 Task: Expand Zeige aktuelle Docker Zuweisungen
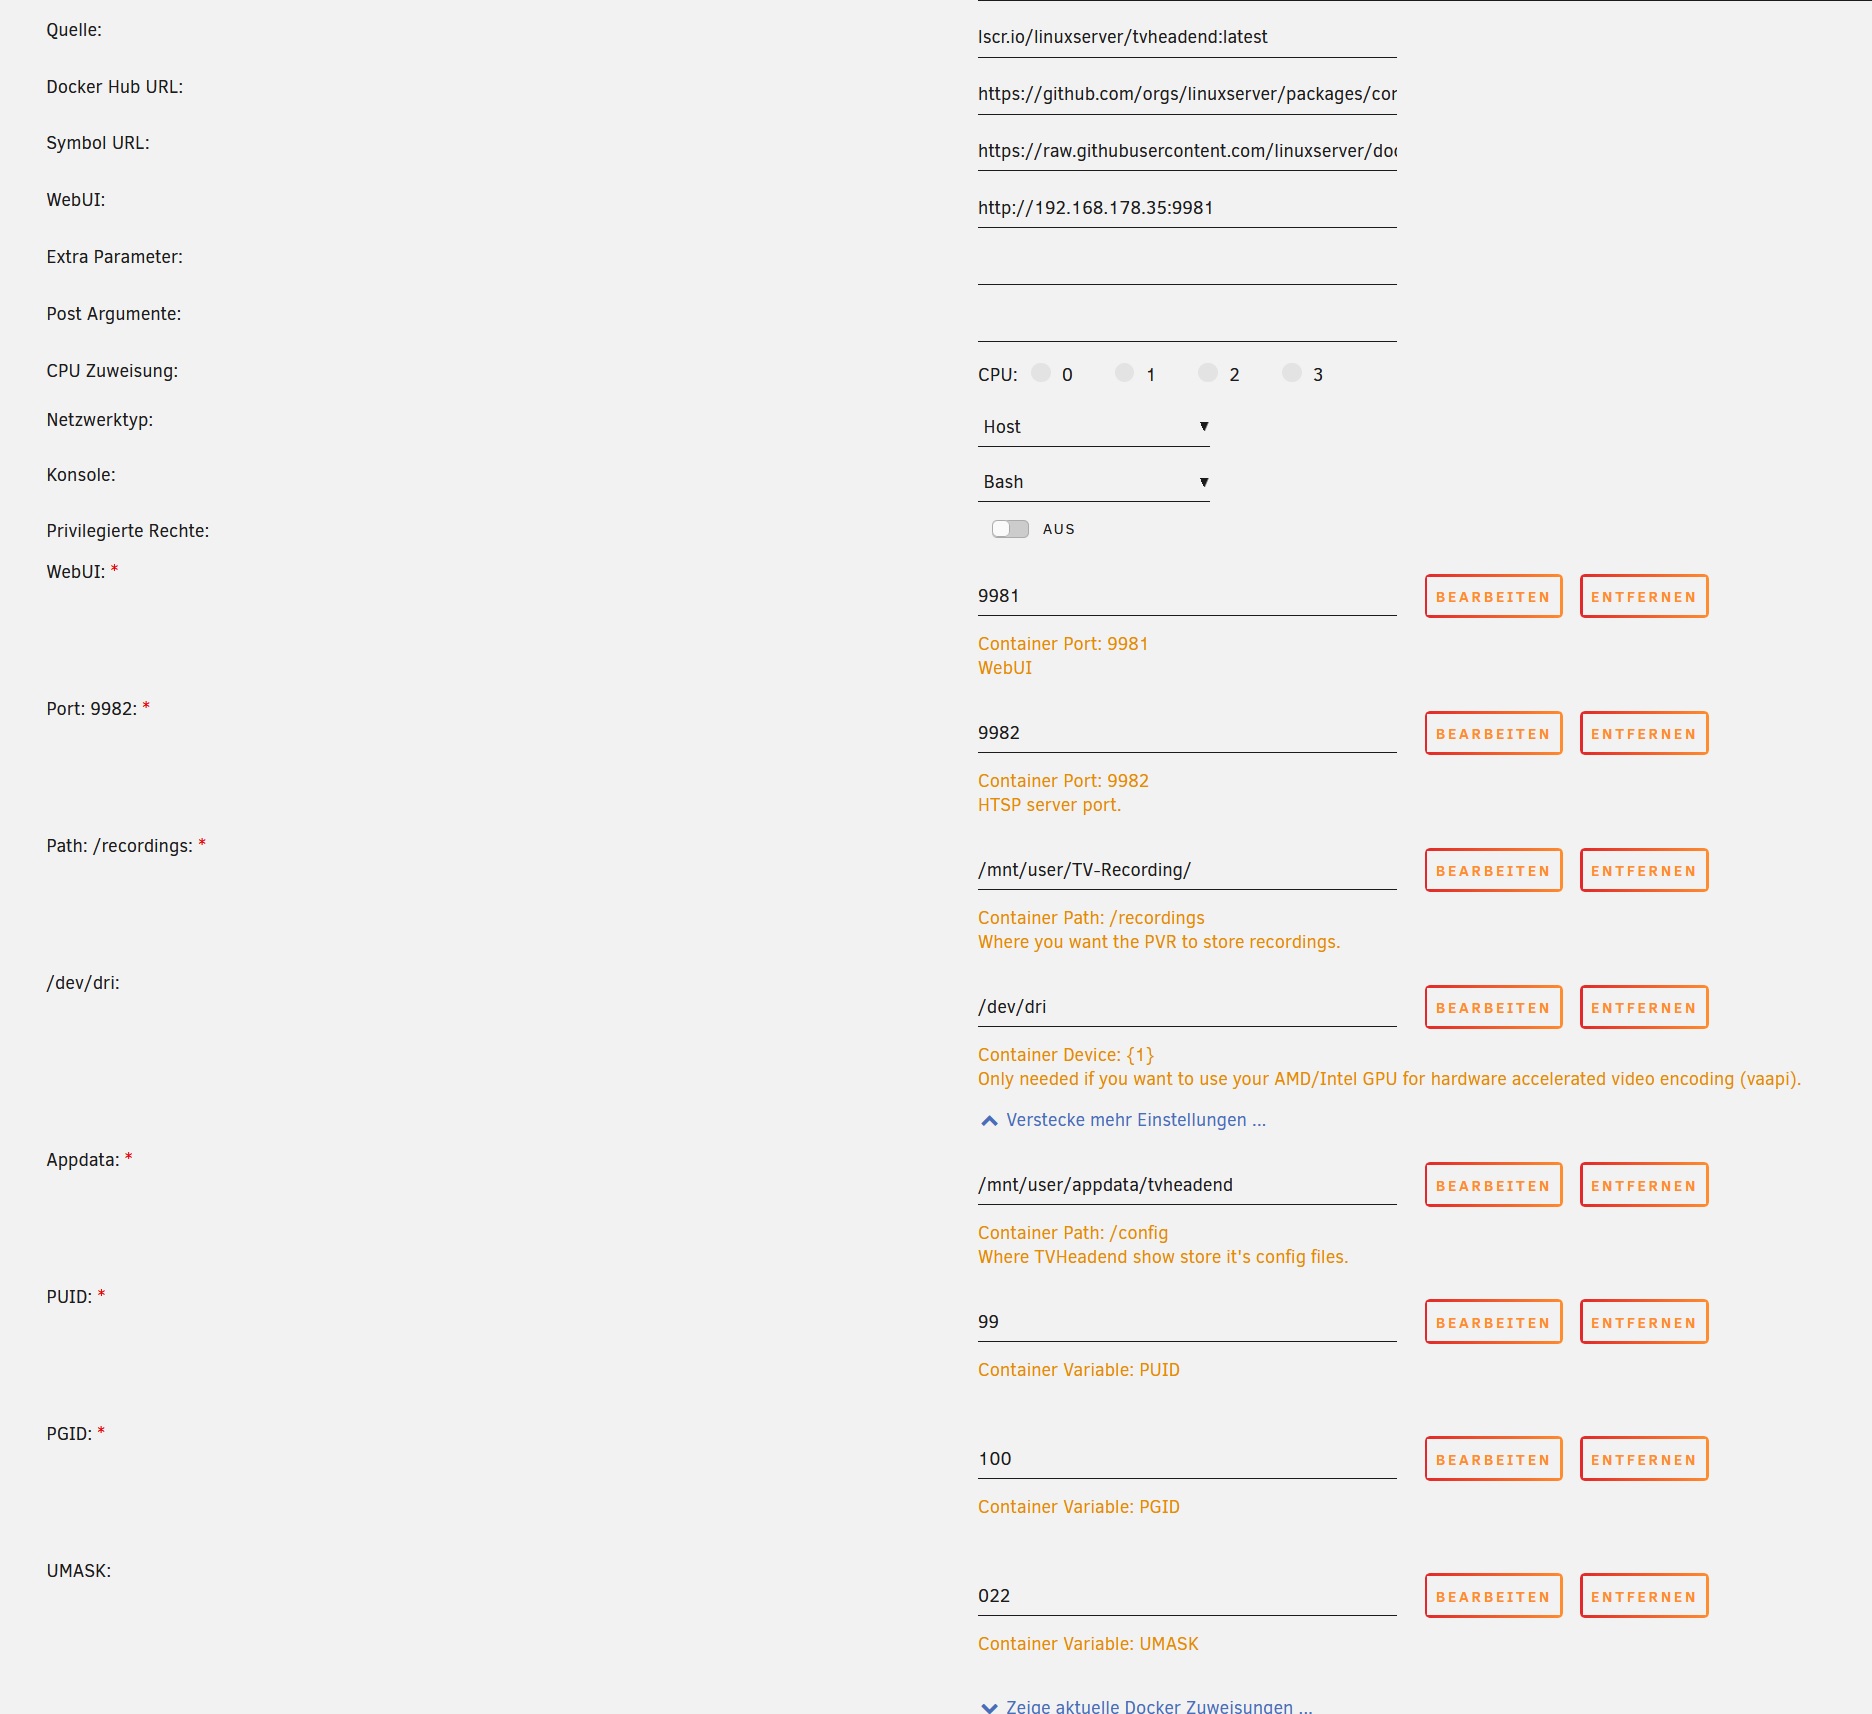(x=1147, y=1705)
